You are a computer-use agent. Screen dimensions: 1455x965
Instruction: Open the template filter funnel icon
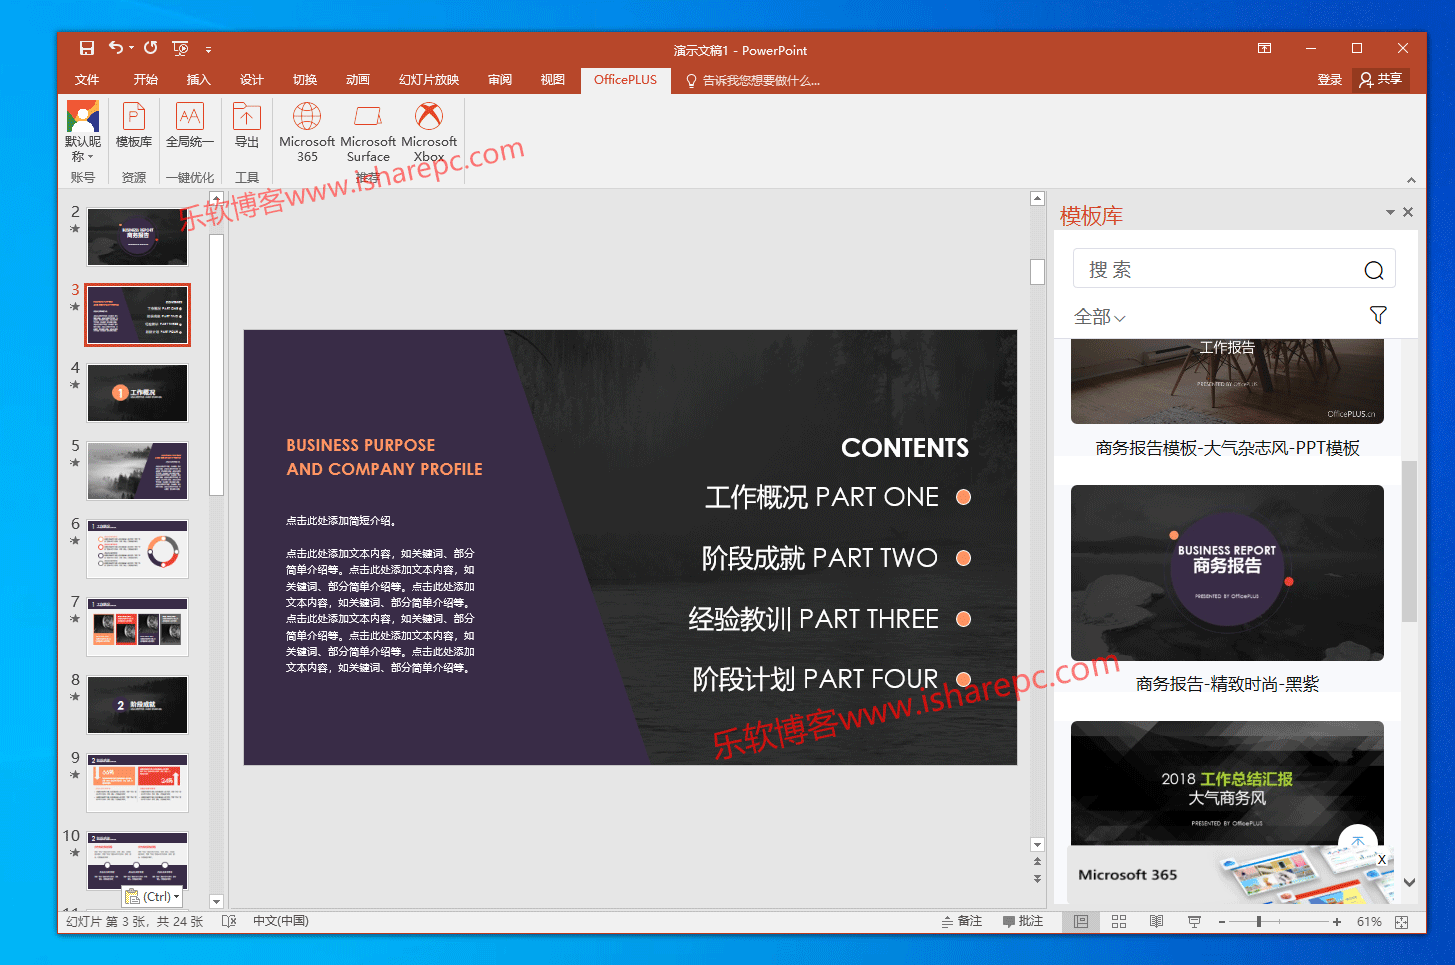(x=1378, y=315)
